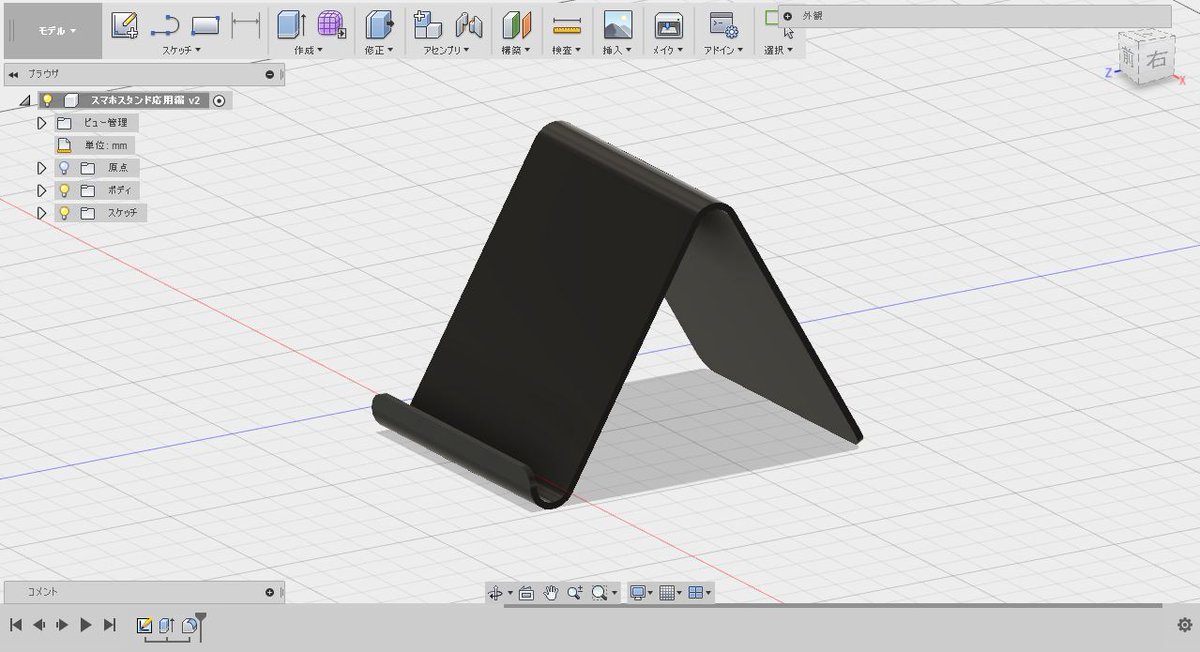Open the 修正 menu
The image size is (1200, 652).
click(x=379, y=49)
